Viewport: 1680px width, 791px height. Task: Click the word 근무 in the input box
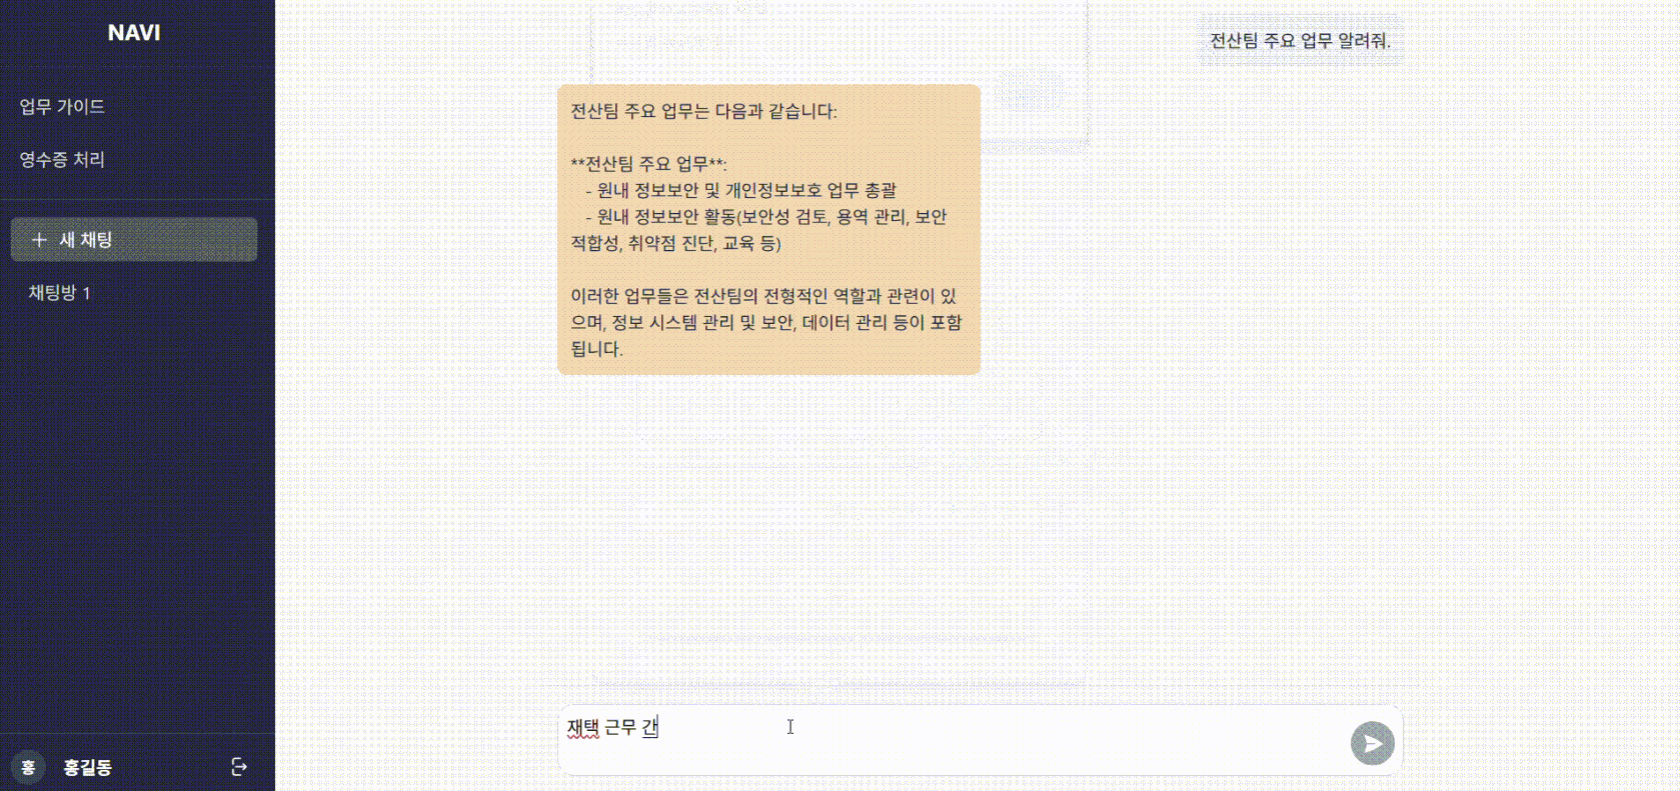click(x=620, y=728)
